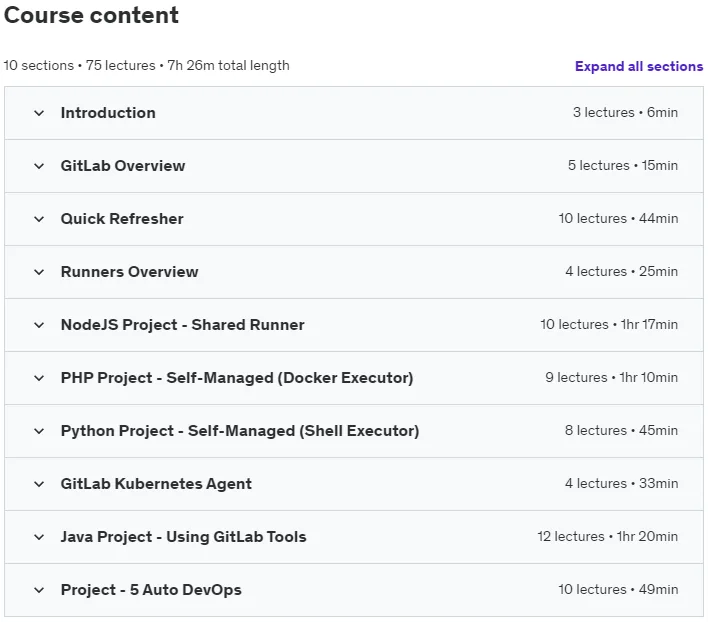The height and width of the screenshot is (622, 708).
Task: Click the '10 lectures • 1hr 17min' text
Action: pos(609,325)
